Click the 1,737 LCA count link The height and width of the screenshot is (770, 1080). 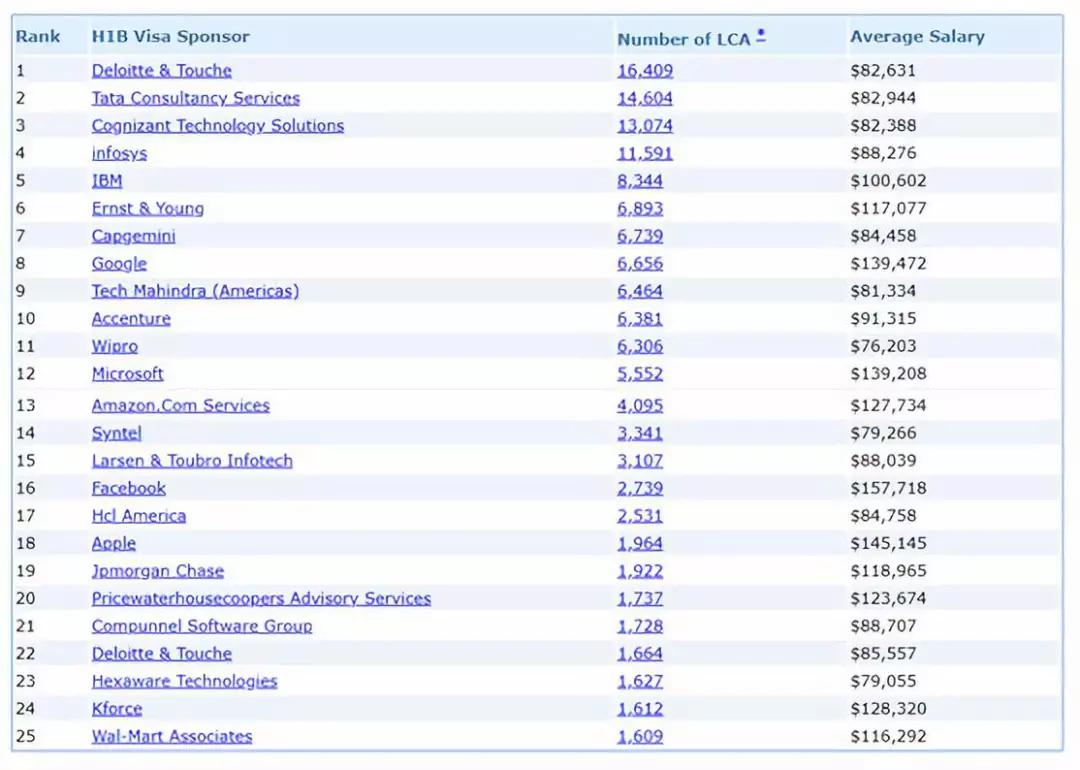(x=640, y=599)
